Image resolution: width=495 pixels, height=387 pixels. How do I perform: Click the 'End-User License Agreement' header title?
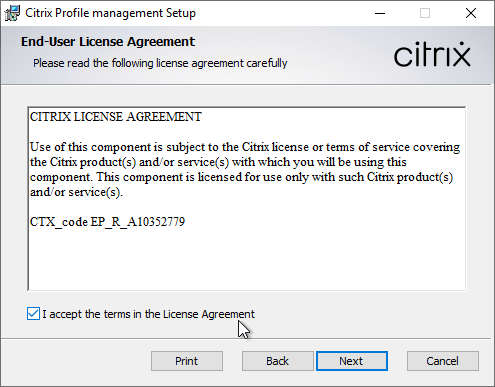(x=108, y=42)
